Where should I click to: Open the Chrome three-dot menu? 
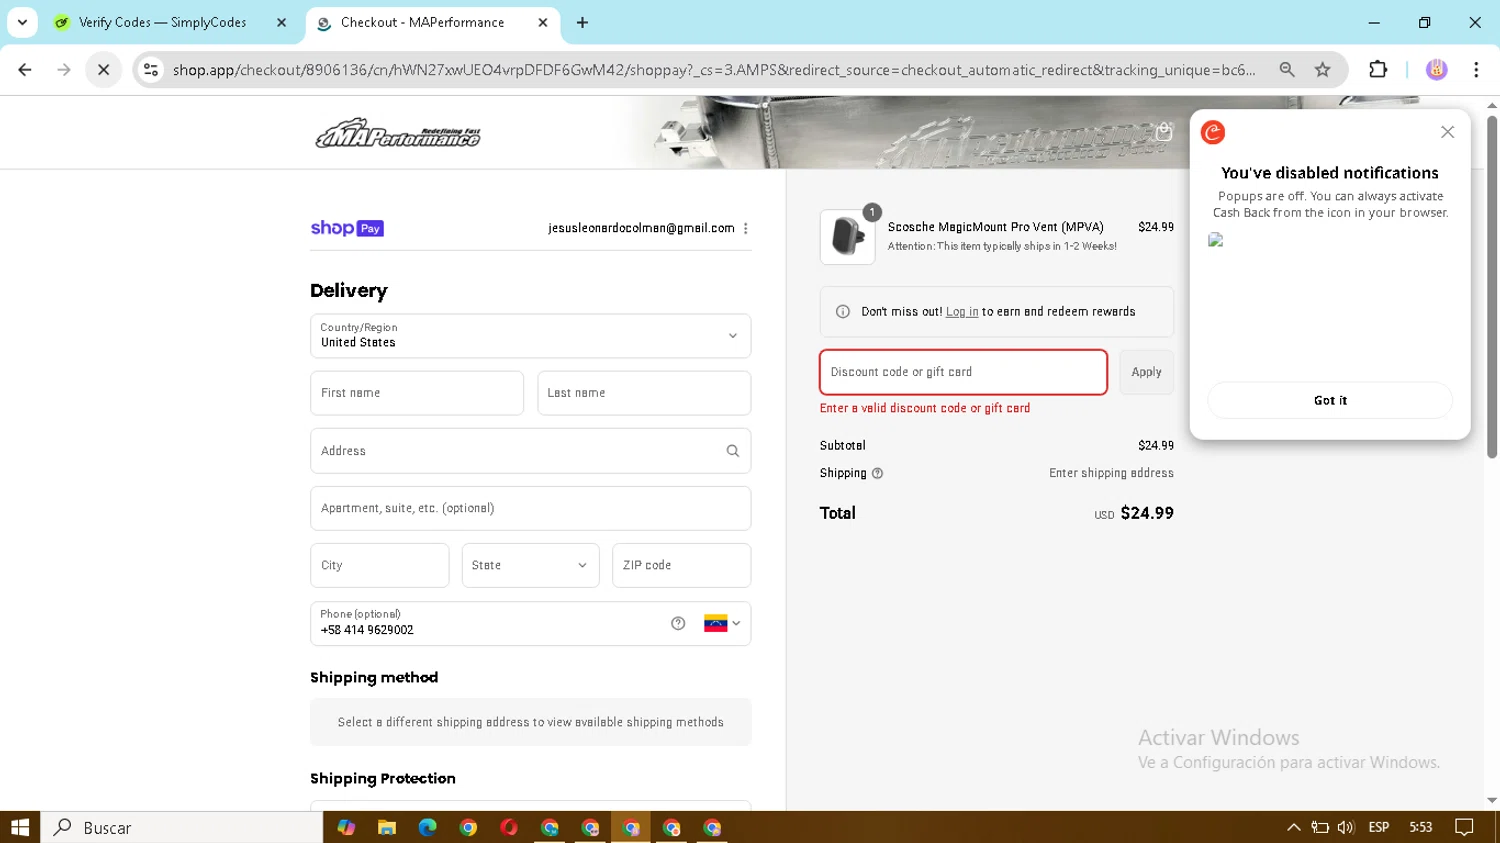pyautogui.click(x=1476, y=70)
